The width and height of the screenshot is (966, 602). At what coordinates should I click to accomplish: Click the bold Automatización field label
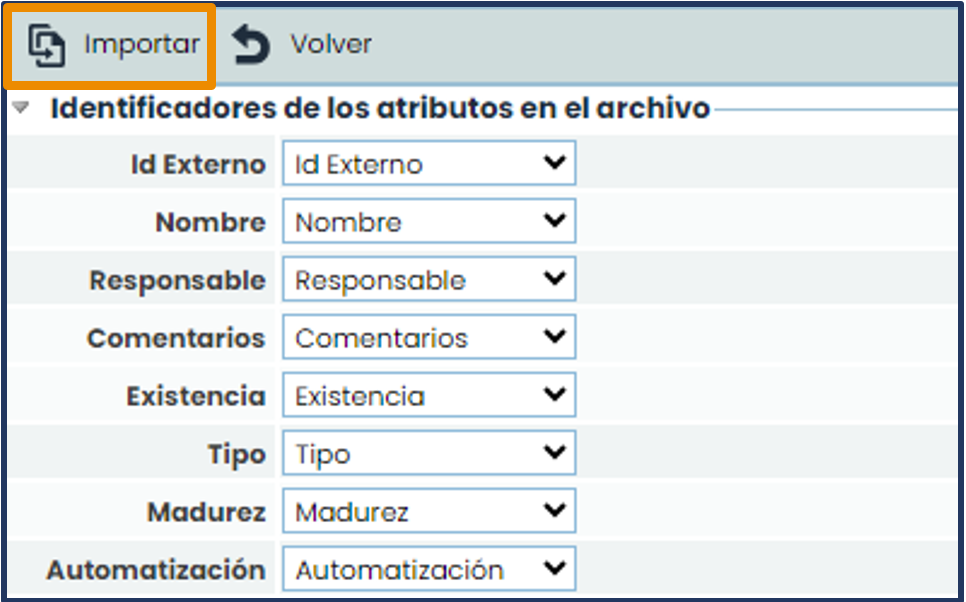tap(156, 570)
